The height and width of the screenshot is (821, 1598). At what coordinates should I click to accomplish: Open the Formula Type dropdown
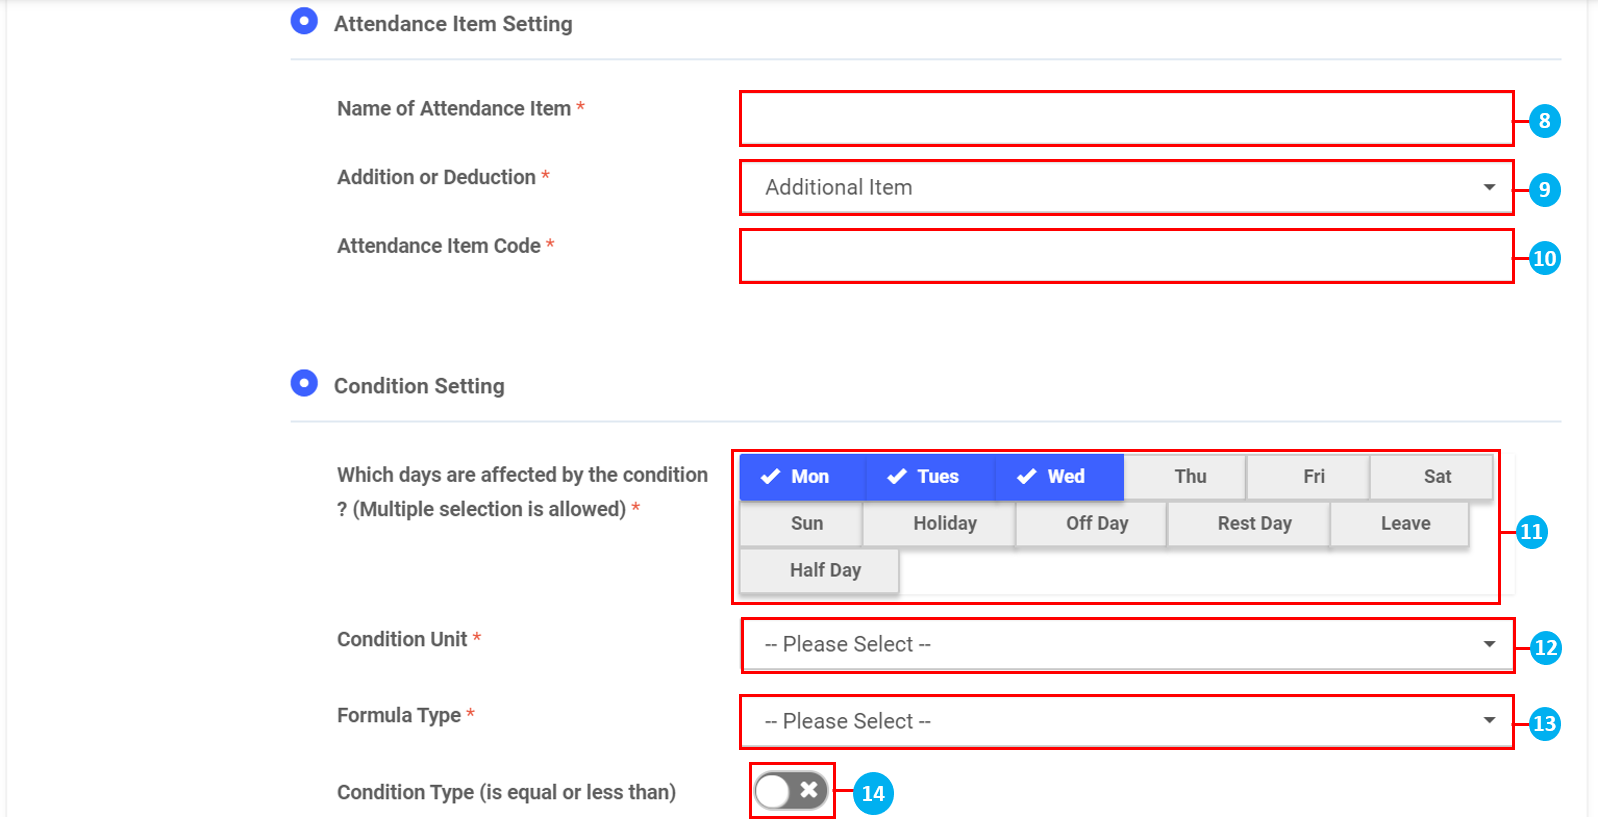(1126, 722)
